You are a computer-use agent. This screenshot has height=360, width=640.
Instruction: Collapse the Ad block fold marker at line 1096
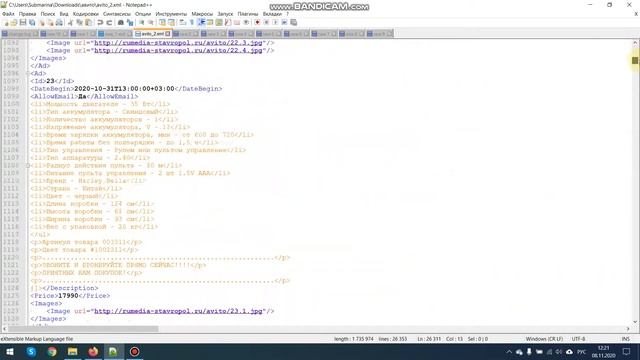28,73
